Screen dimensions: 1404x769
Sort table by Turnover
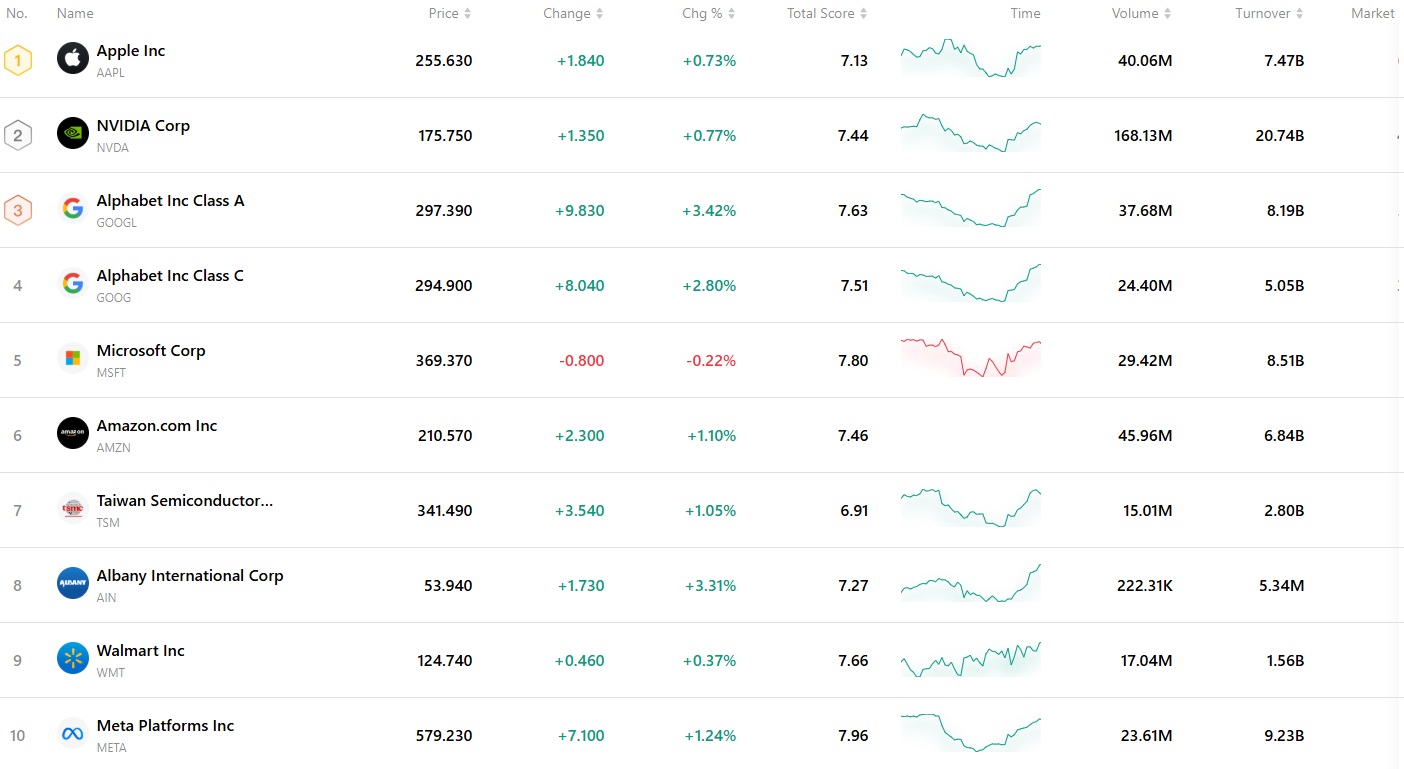pyautogui.click(x=1269, y=14)
